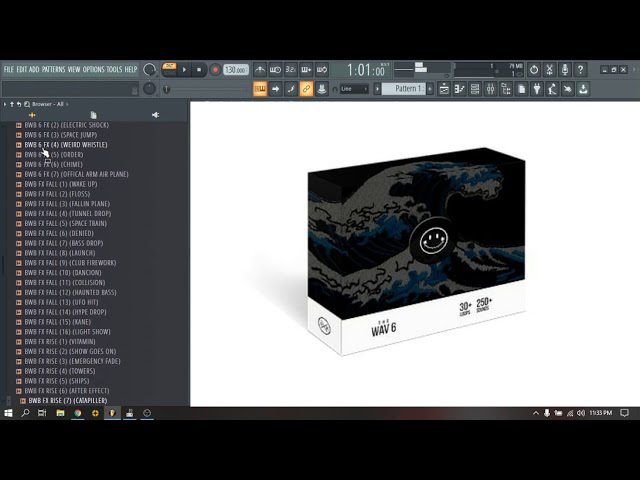Open the EDIT menu
This screenshot has width=640, height=480.
[x=21, y=69]
